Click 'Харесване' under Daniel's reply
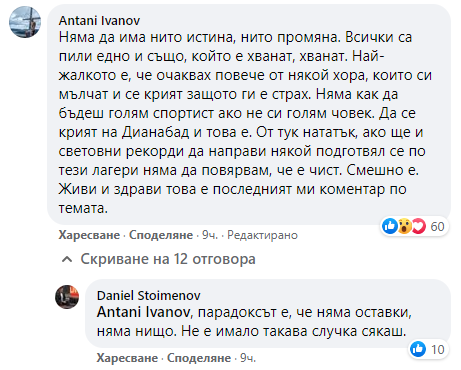The height and width of the screenshot is (370, 461). coord(127,358)
